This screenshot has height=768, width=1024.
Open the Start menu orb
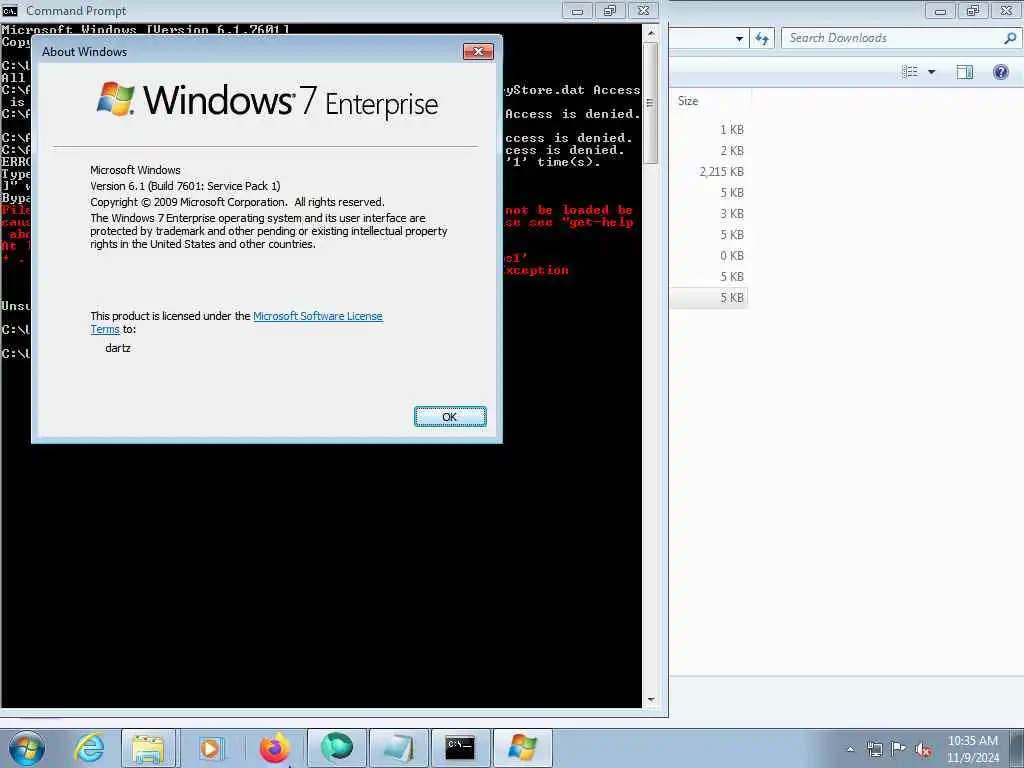point(27,748)
